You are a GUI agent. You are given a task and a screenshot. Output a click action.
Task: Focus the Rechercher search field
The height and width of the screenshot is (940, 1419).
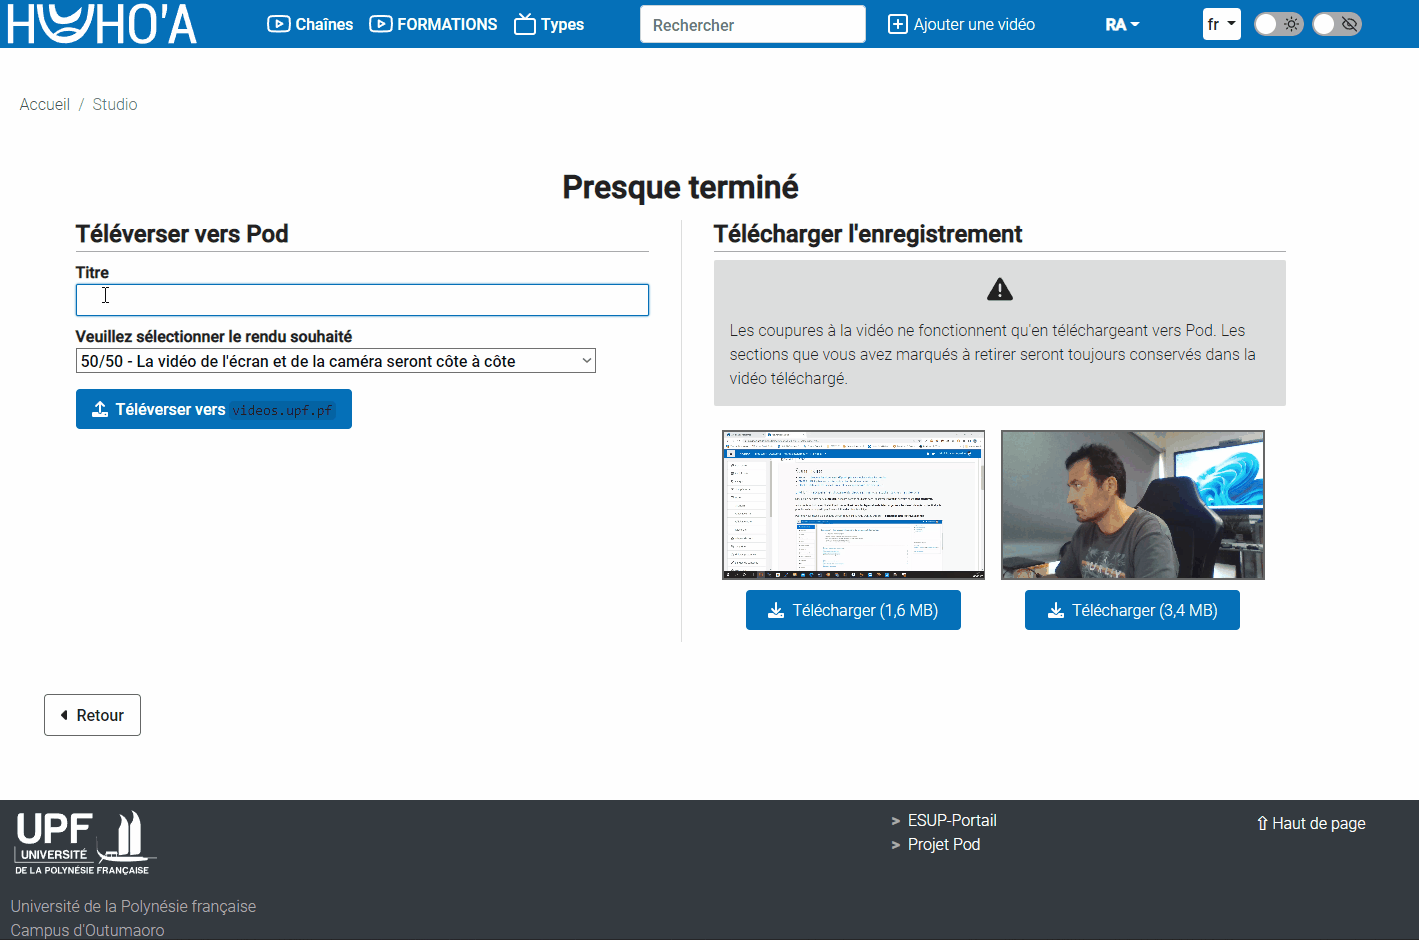pyautogui.click(x=752, y=24)
